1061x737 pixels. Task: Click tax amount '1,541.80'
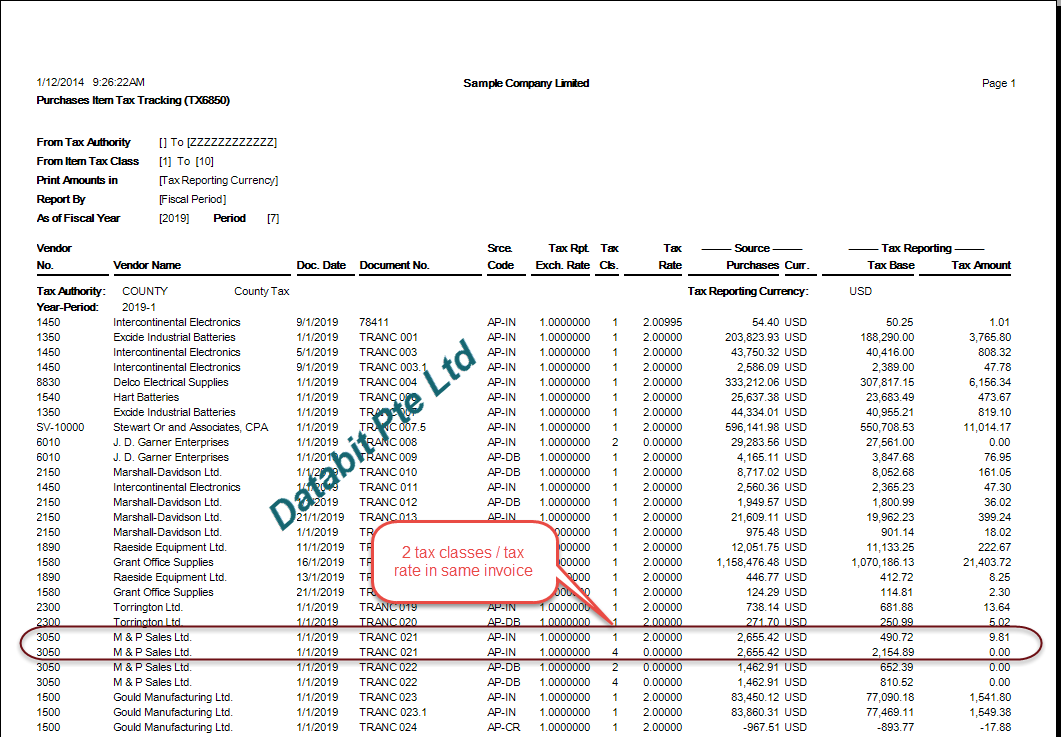pyautogui.click(x=990, y=696)
